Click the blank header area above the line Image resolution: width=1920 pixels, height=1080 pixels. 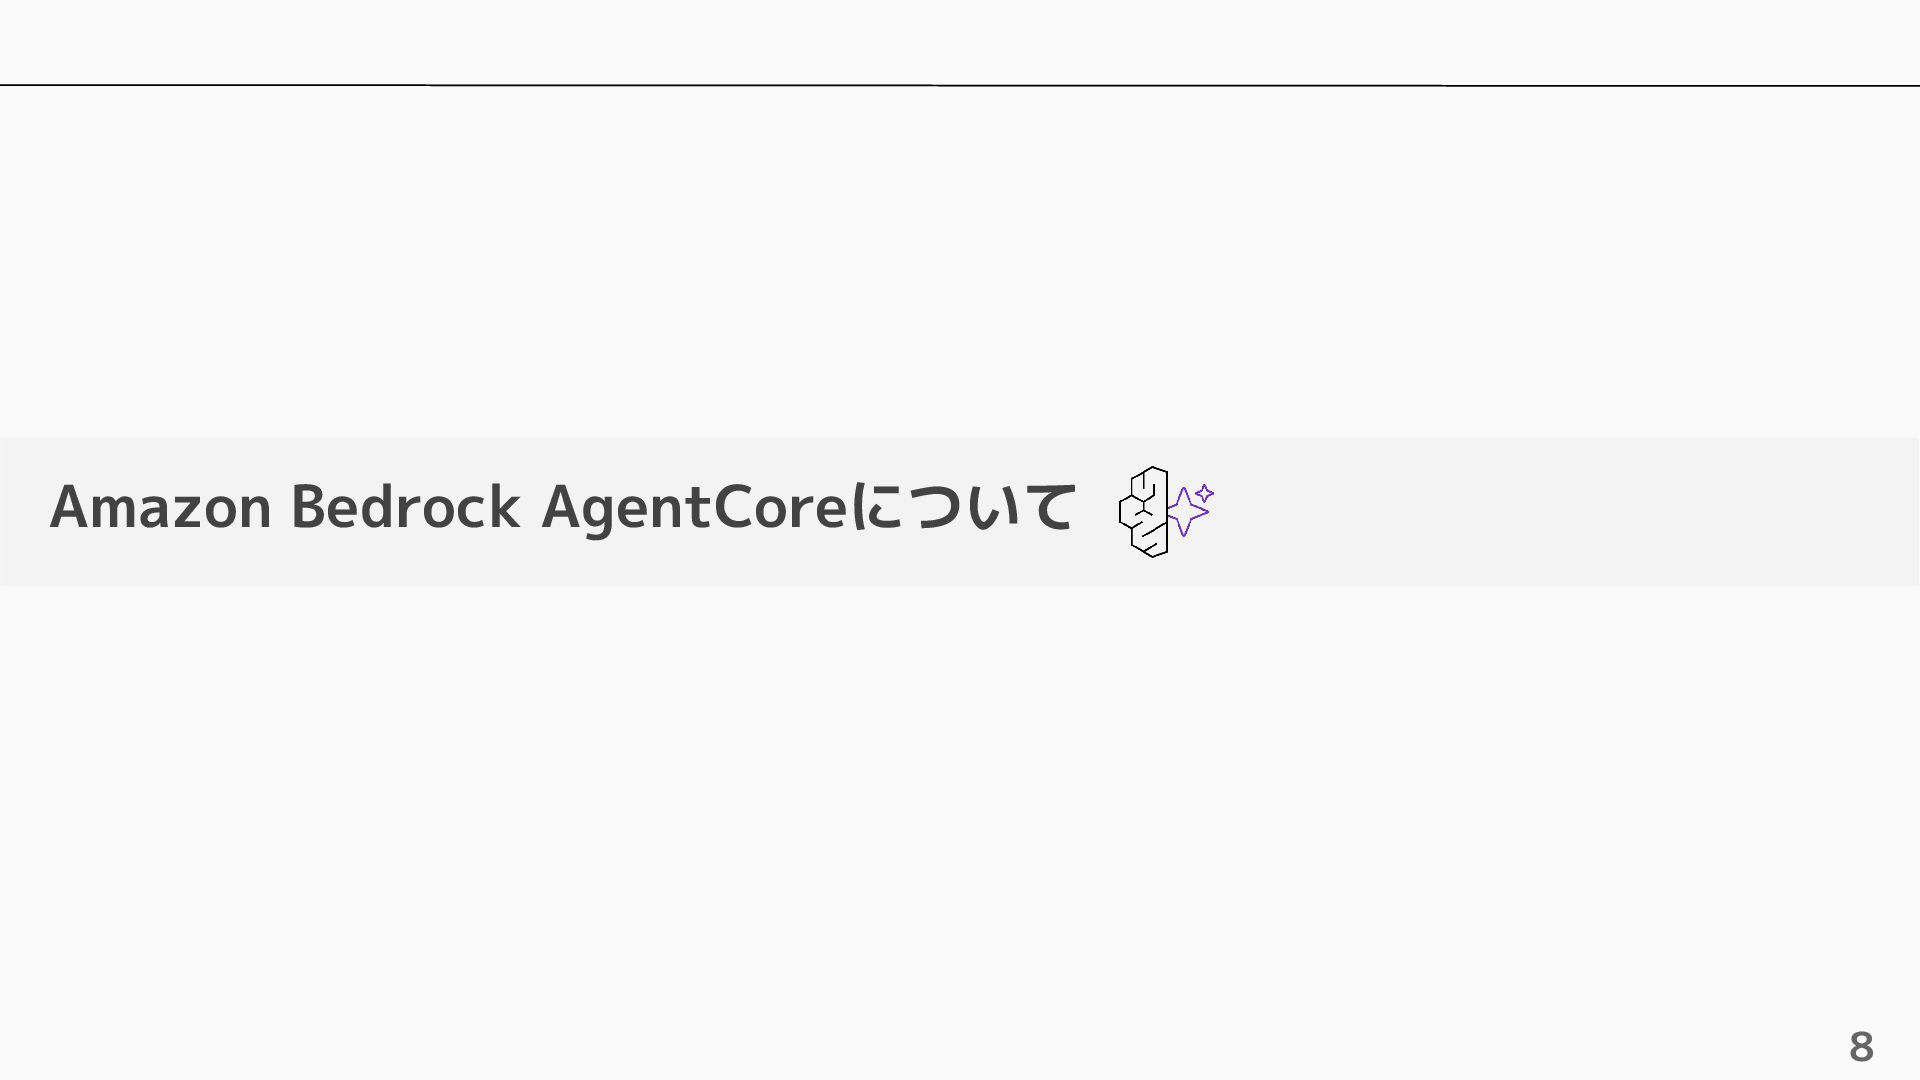[x=960, y=41]
